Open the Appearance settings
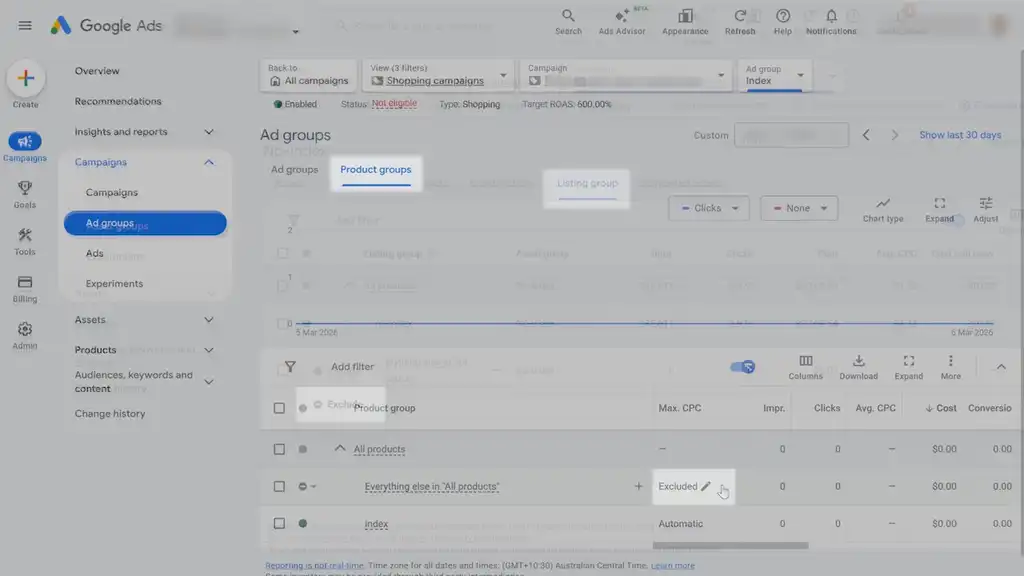Screen dimensions: 1024x576 (x=685, y=22)
